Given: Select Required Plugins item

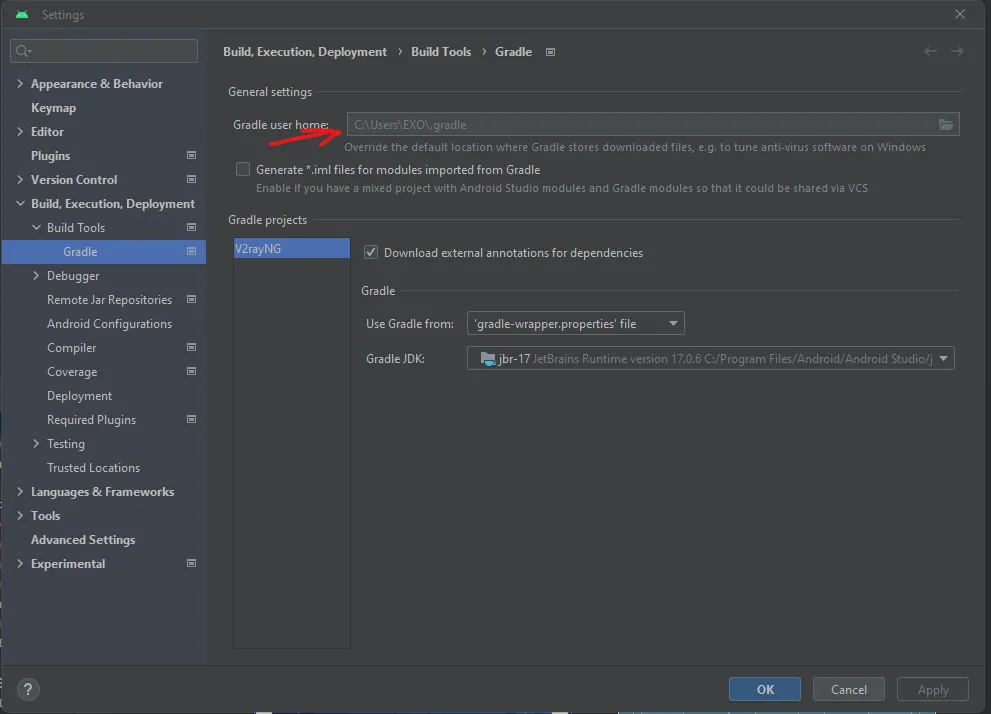Looking at the screenshot, I should [92, 420].
